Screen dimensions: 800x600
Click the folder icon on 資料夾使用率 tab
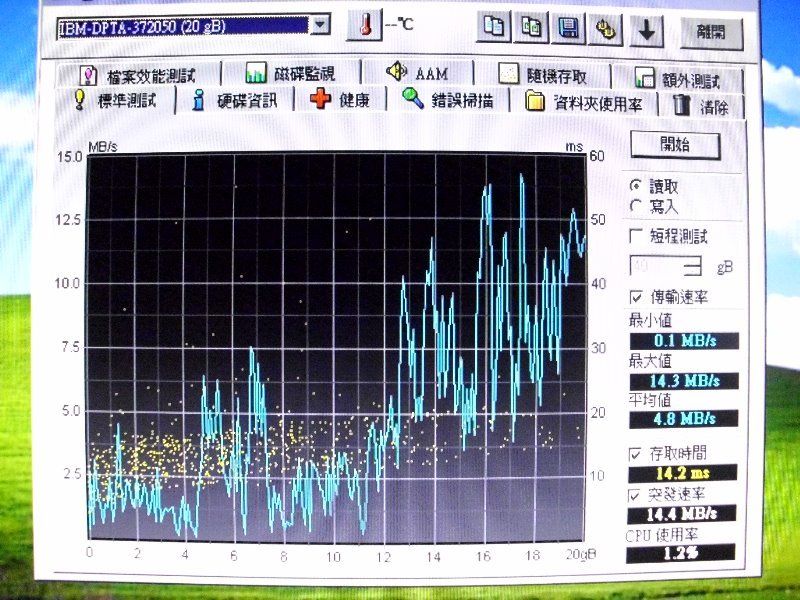tap(535, 101)
